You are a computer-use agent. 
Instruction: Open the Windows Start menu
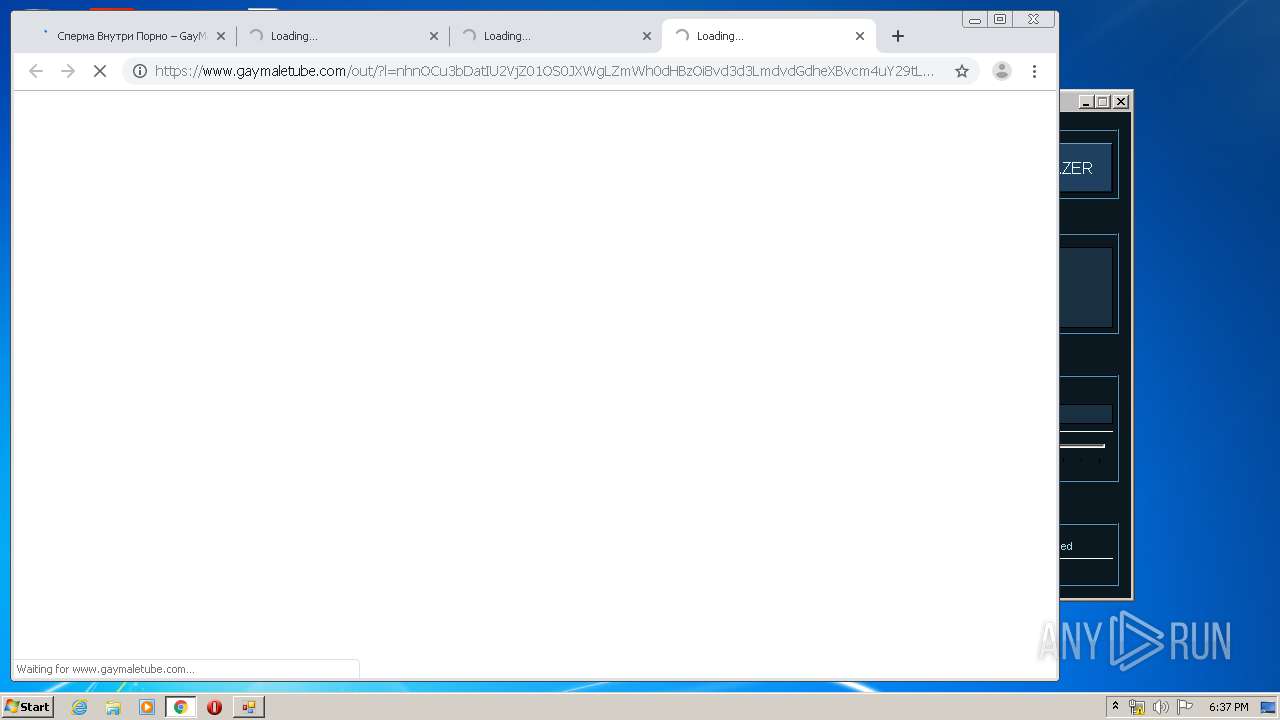27,707
